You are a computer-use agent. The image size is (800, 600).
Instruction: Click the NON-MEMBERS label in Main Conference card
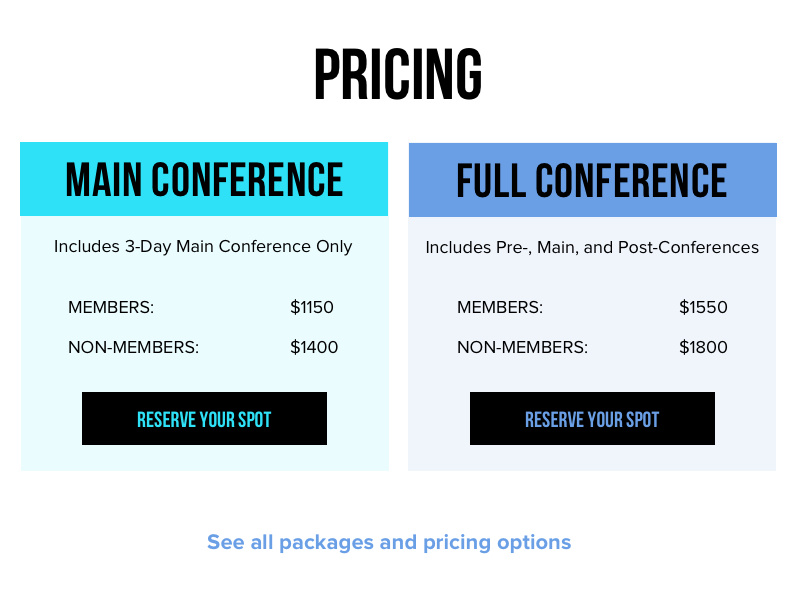(x=134, y=348)
